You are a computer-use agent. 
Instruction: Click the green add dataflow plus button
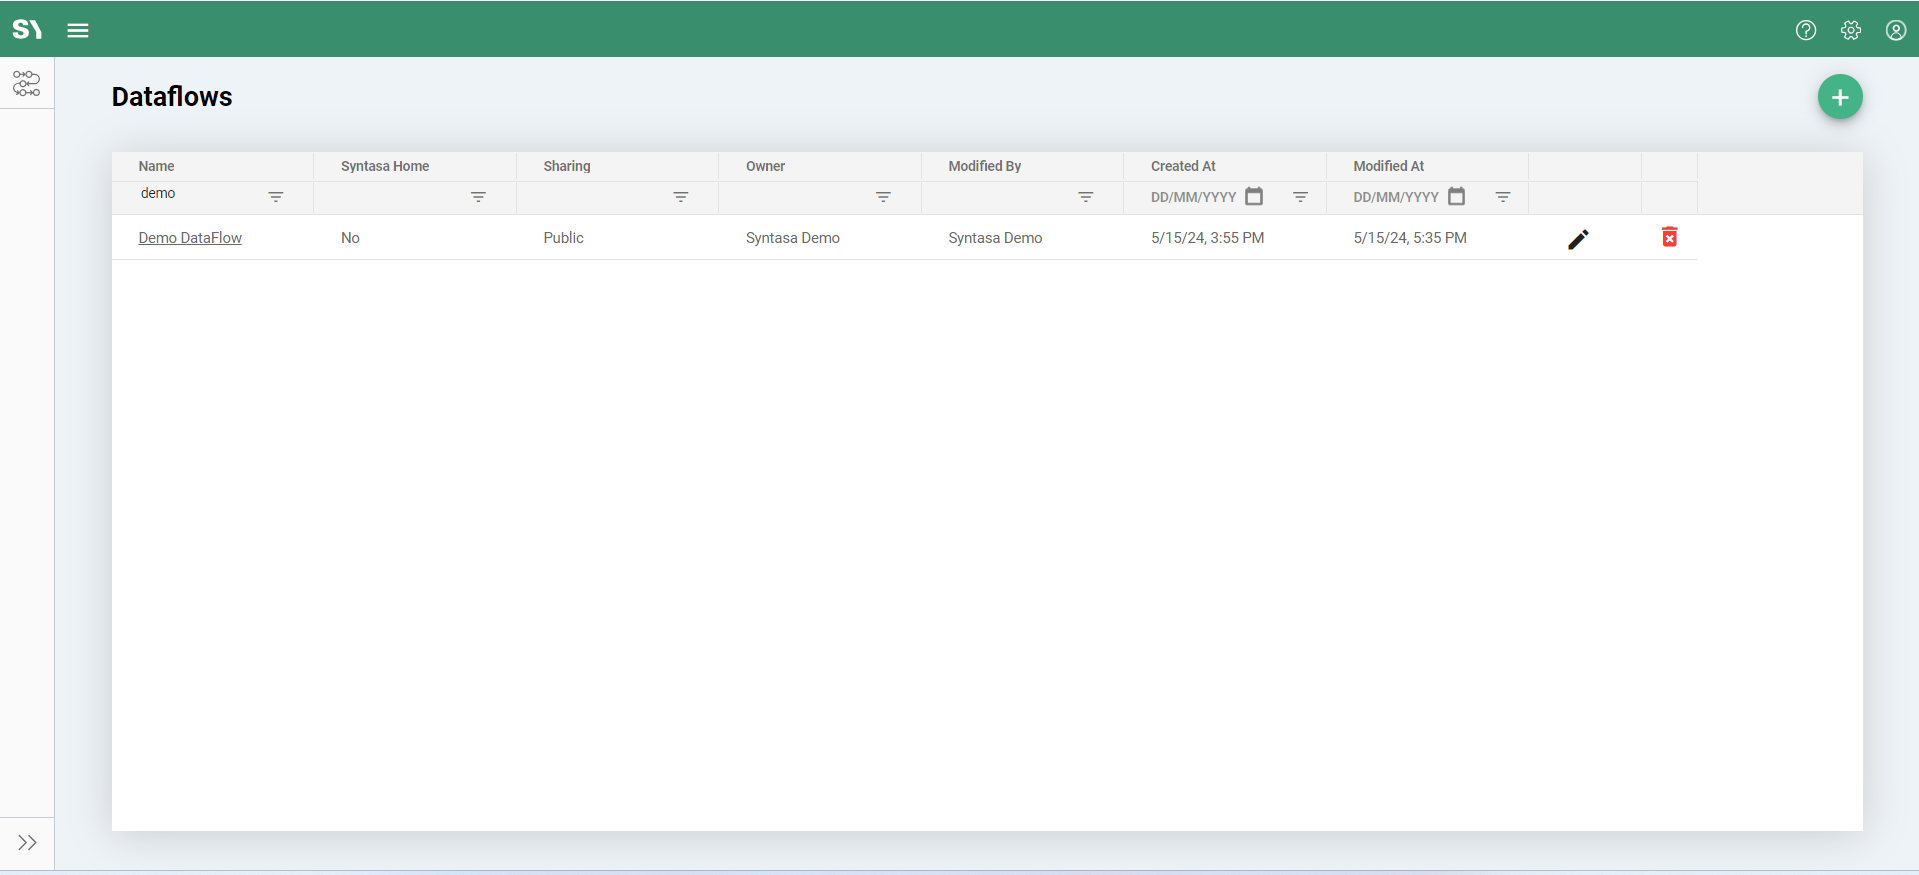pos(1839,97)
